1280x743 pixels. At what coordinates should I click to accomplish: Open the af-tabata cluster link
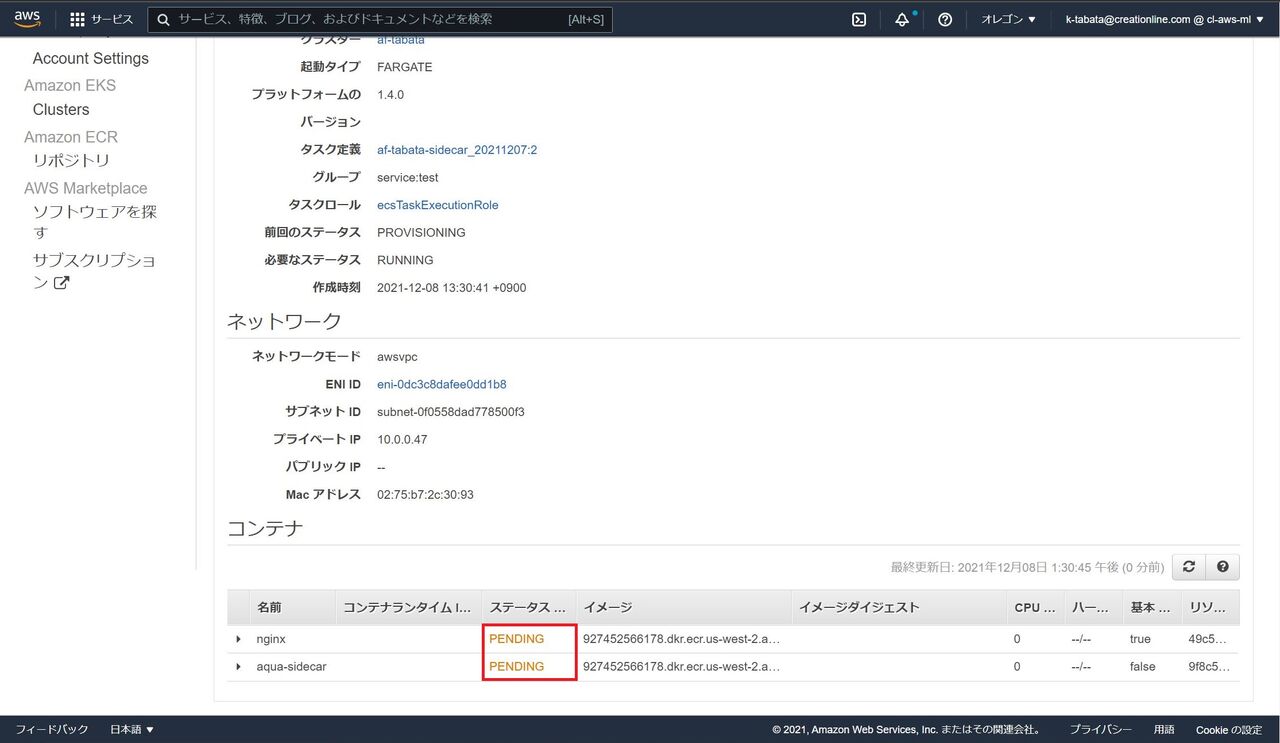point(400,40)
